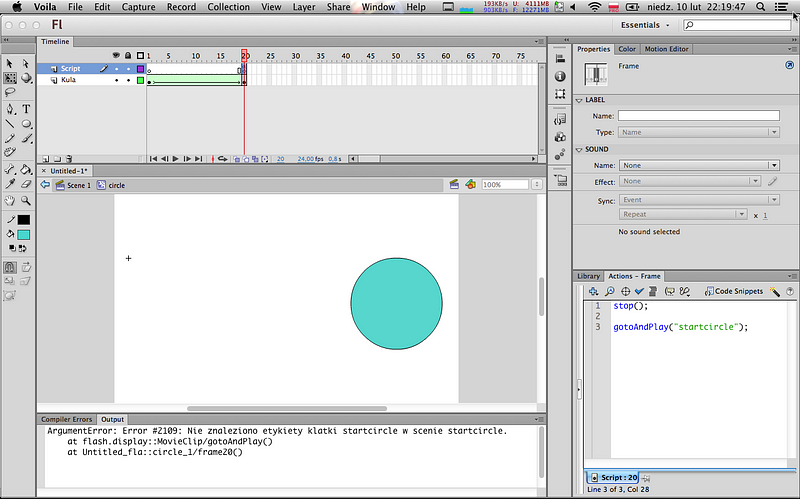Toggle visibility dot of Kula layer
This screenshot has height=499, width=800.
coord(116,80)
